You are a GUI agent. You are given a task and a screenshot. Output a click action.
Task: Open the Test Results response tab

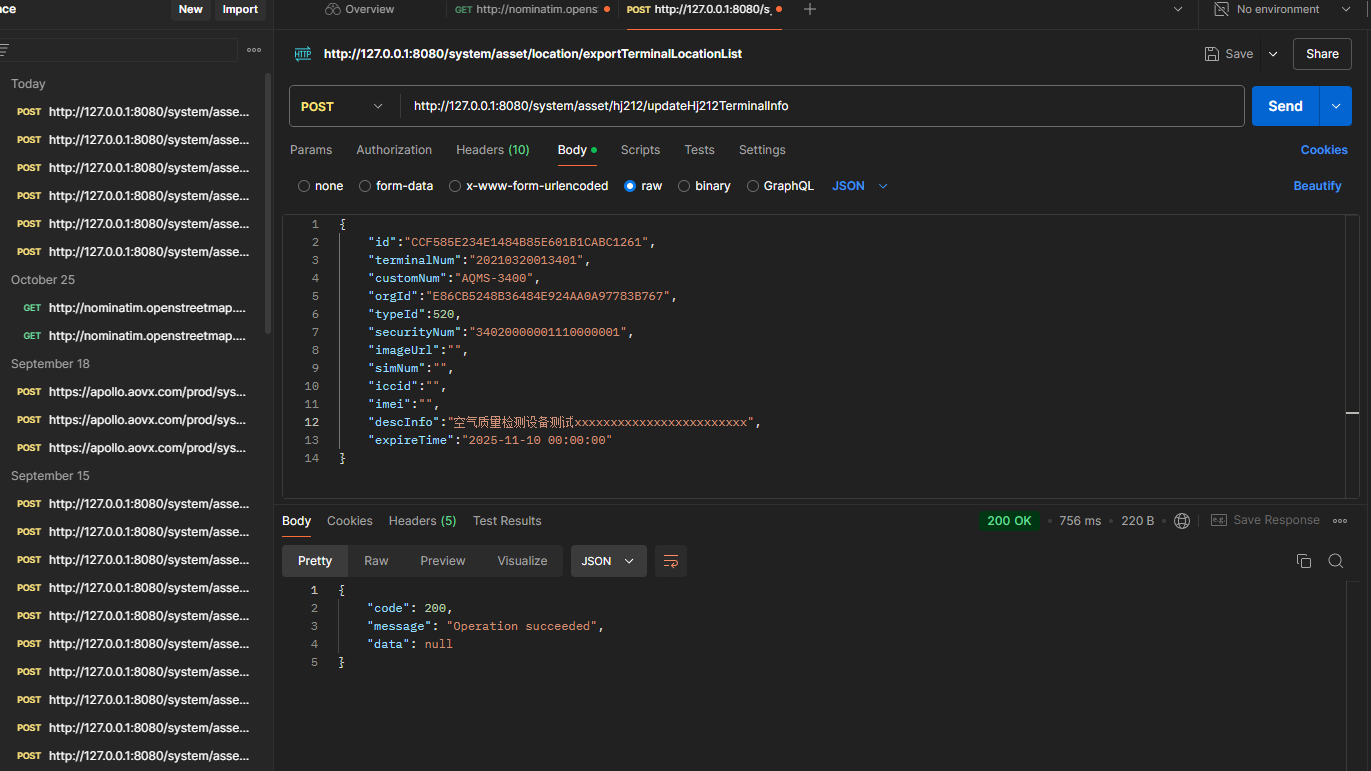click(x=506, y=521)
